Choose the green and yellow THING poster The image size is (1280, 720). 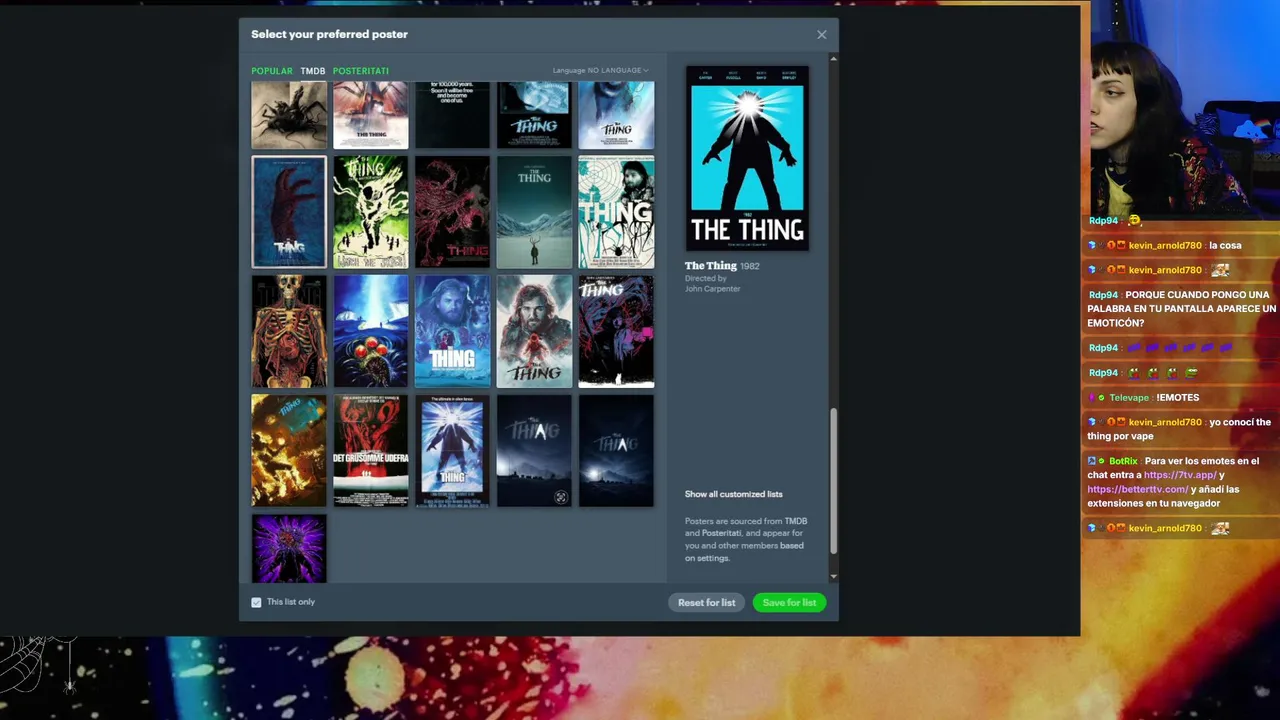coord(371,212)
